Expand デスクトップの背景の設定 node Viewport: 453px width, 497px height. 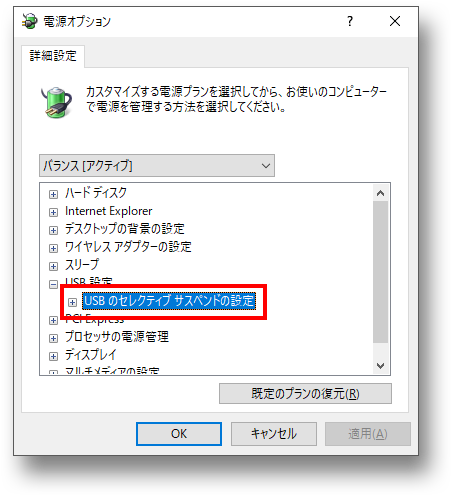pyautogui.click(x=53, y=230)
